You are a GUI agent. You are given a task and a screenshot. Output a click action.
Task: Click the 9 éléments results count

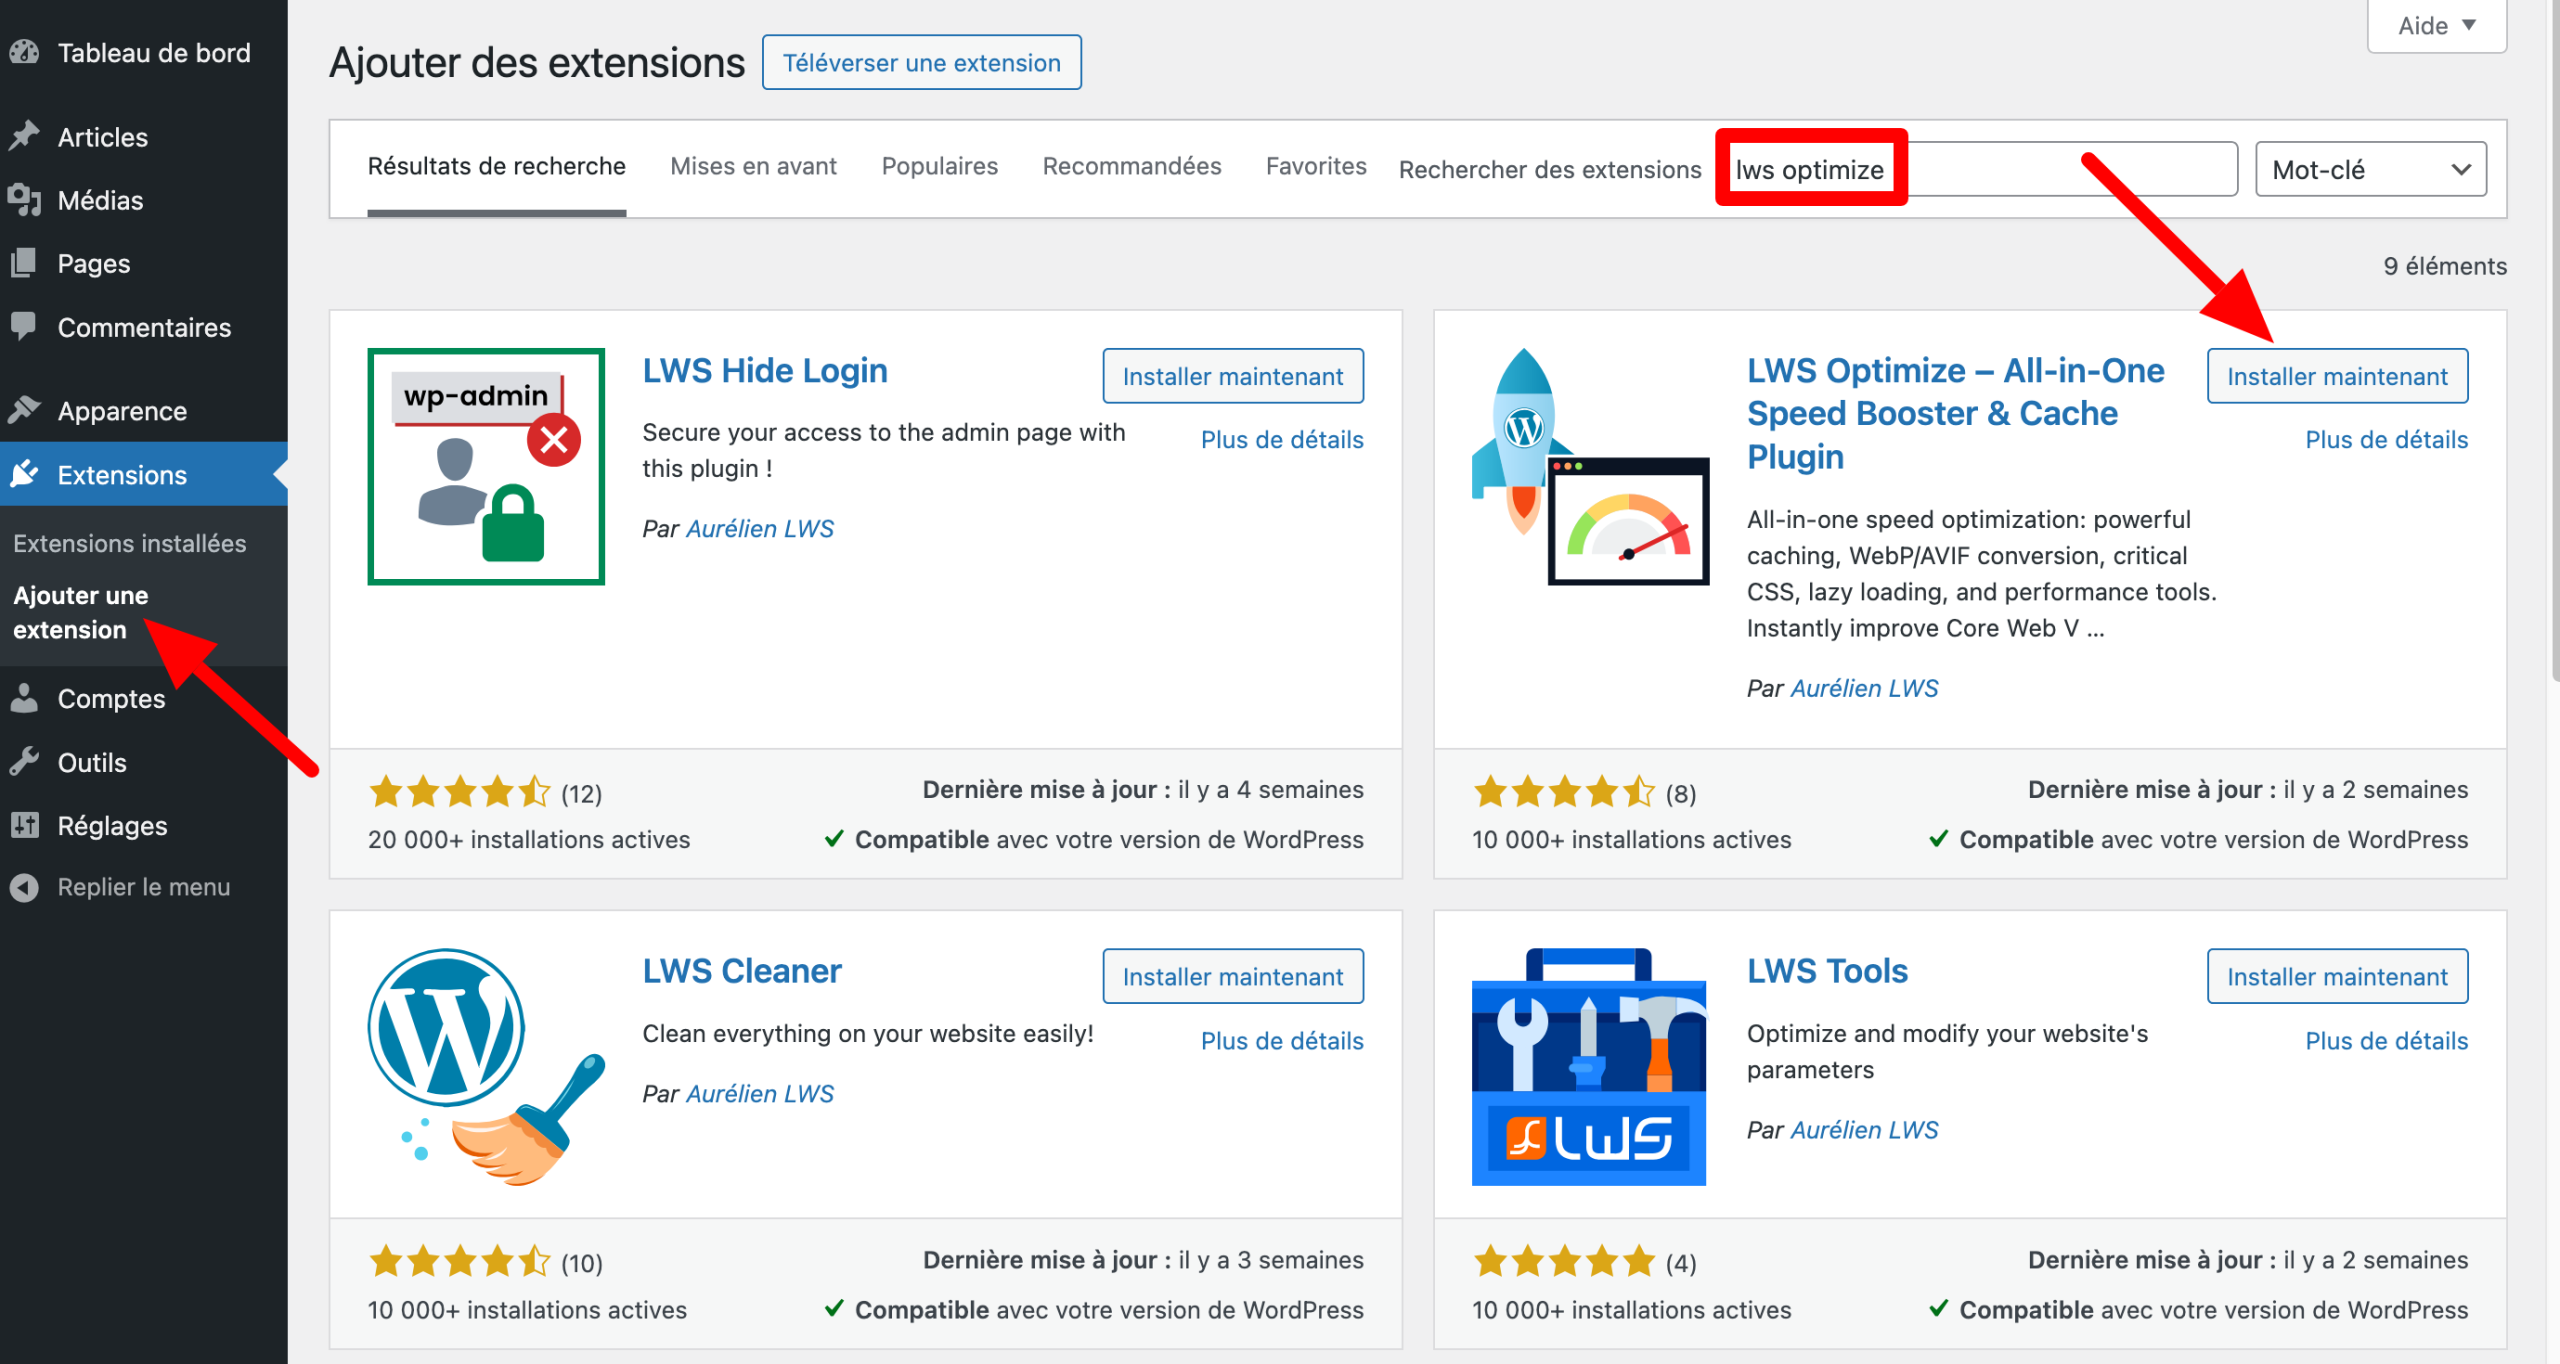coord(2444,265)
